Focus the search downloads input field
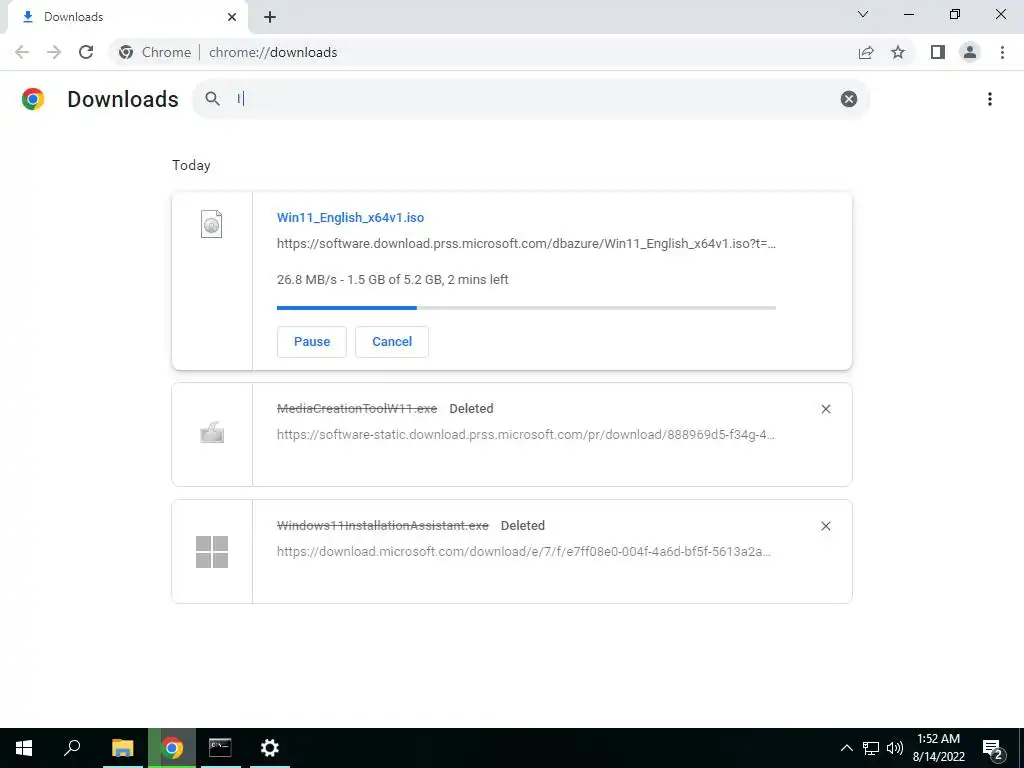Screen dimensions: 1024x768 pos(532,99)
